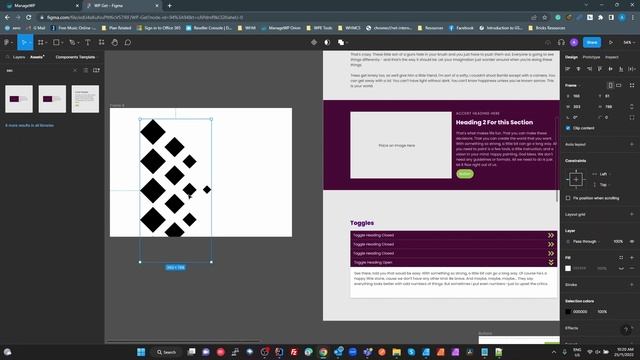Add a stroke with plus
The height and width of the screenshot is (360, 640).
pyautogui.click(x=632, y=284)
